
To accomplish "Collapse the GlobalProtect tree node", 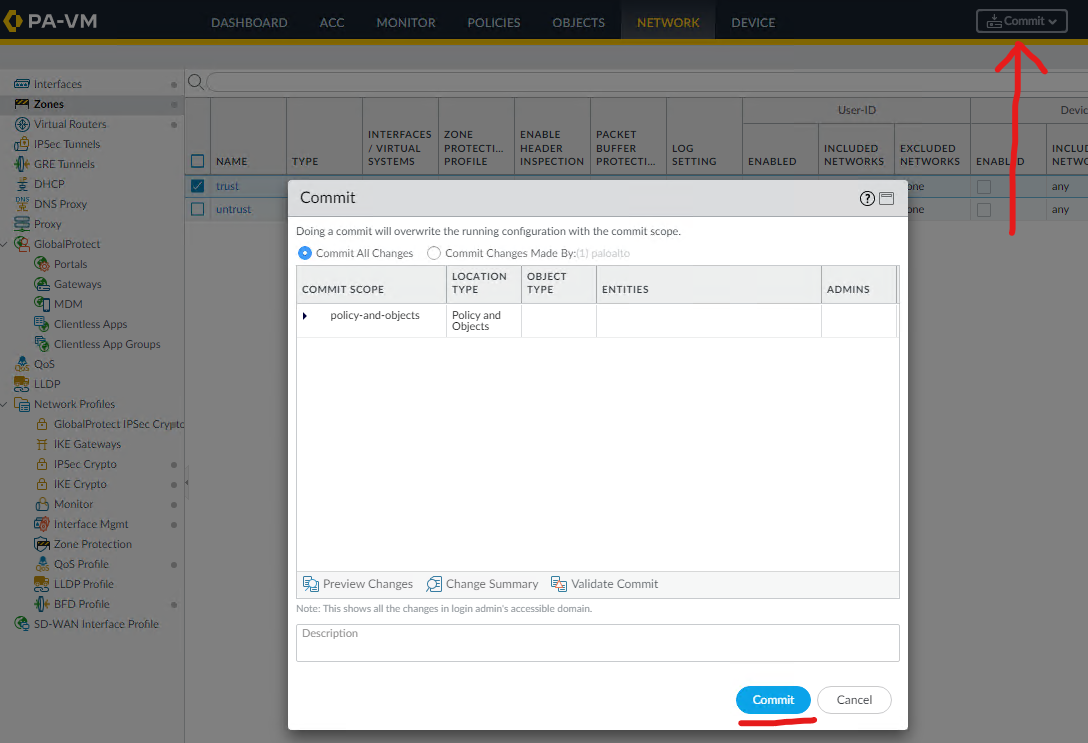I will click(x=6, y=244).
